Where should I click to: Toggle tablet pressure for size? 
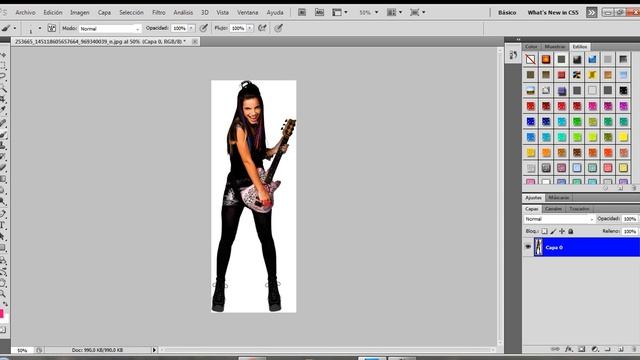[278, 28]
